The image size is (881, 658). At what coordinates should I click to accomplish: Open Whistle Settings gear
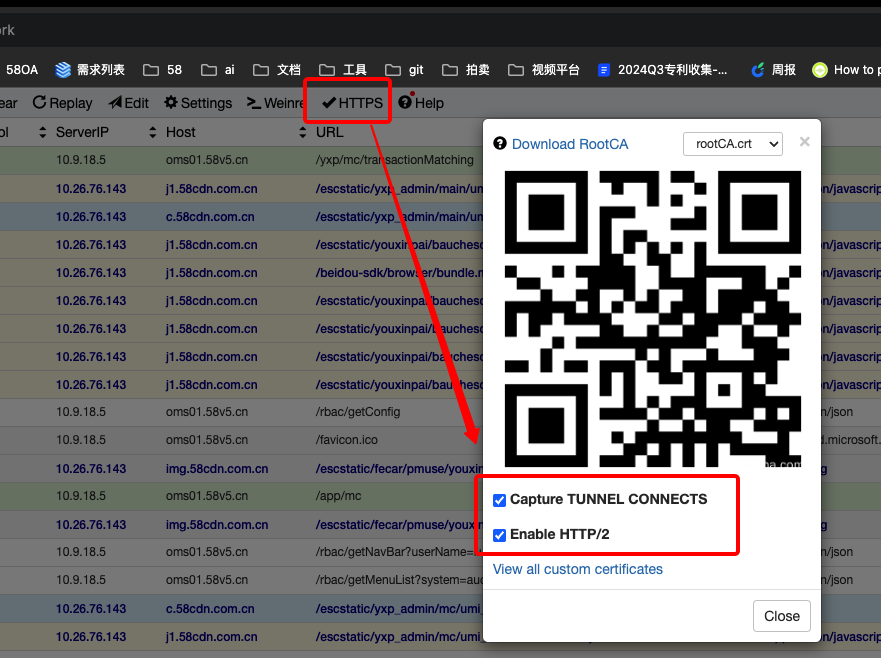(x=198, y=103)
